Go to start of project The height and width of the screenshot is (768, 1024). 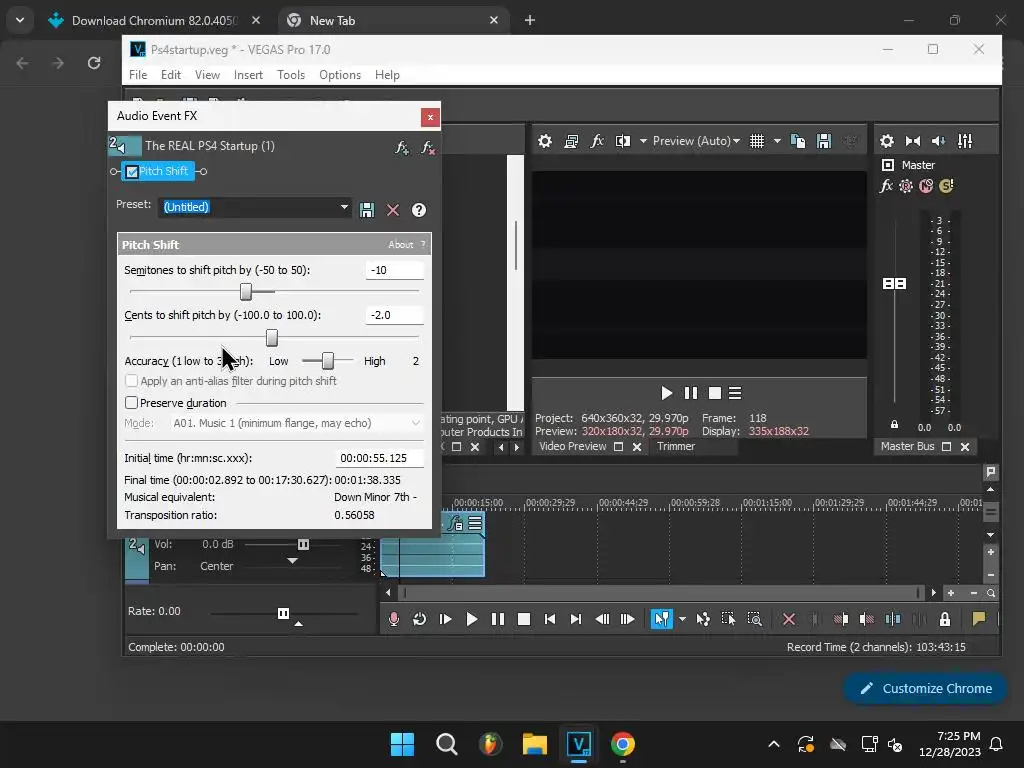pyautogui.click(x=550, y=619)
